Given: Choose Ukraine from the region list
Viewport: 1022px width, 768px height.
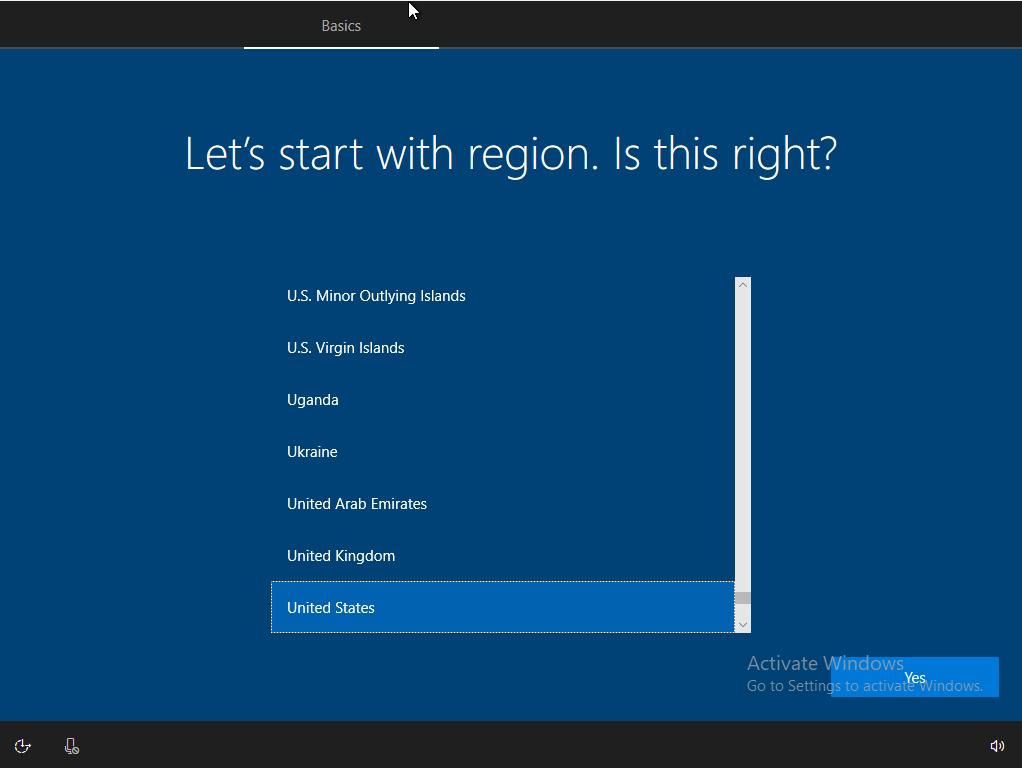Looking at the screenshot, I should [503, 452].
